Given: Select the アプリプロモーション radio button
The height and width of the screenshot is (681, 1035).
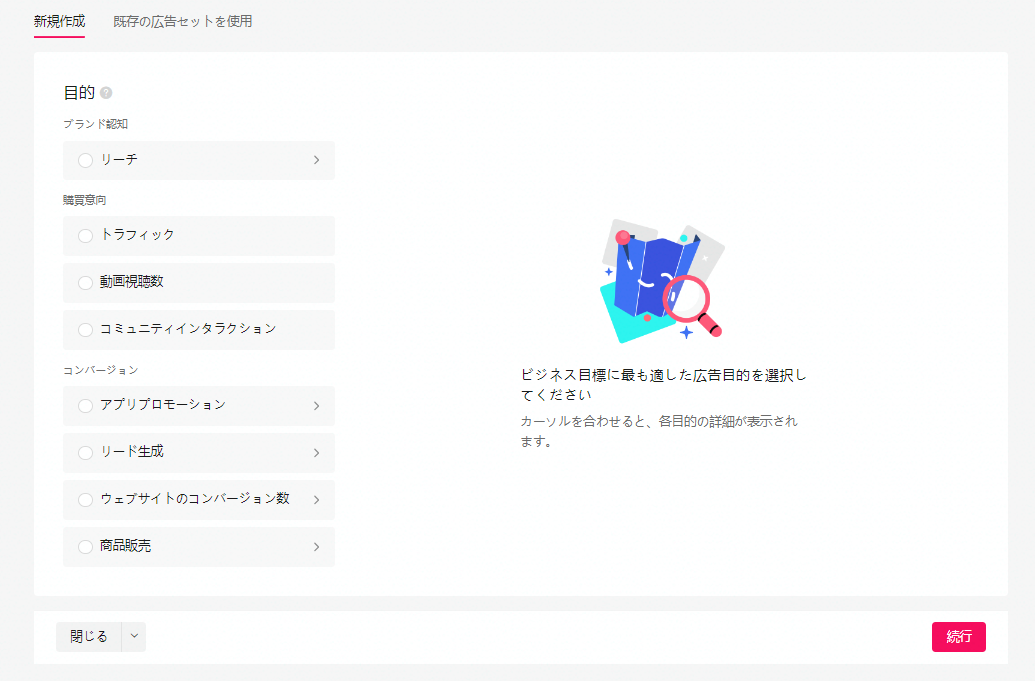Looking at the screenshot, I should [x=85, y=406].
